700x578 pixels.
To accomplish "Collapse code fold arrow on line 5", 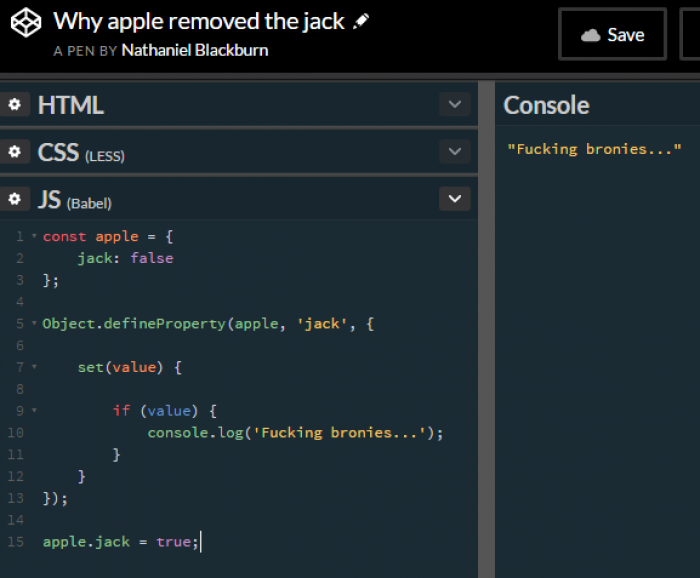I will [x=34, y=323].
